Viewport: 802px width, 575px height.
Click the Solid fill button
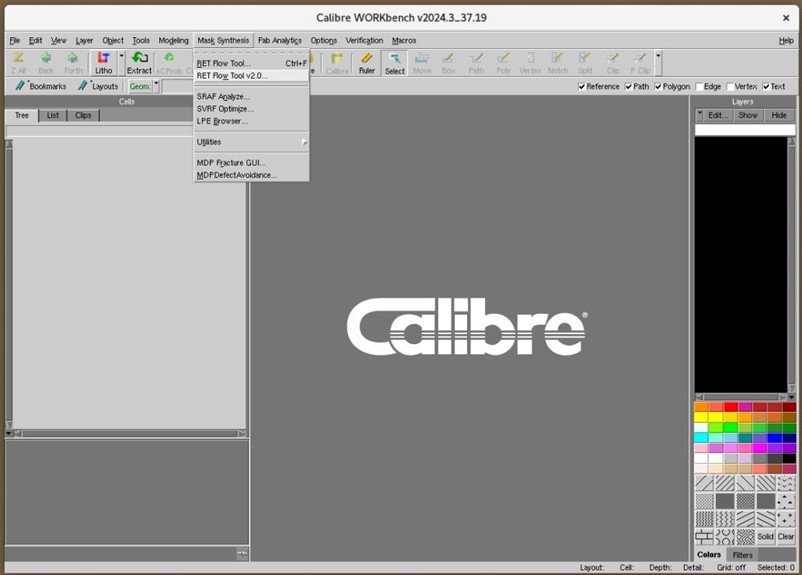(765, 537)
